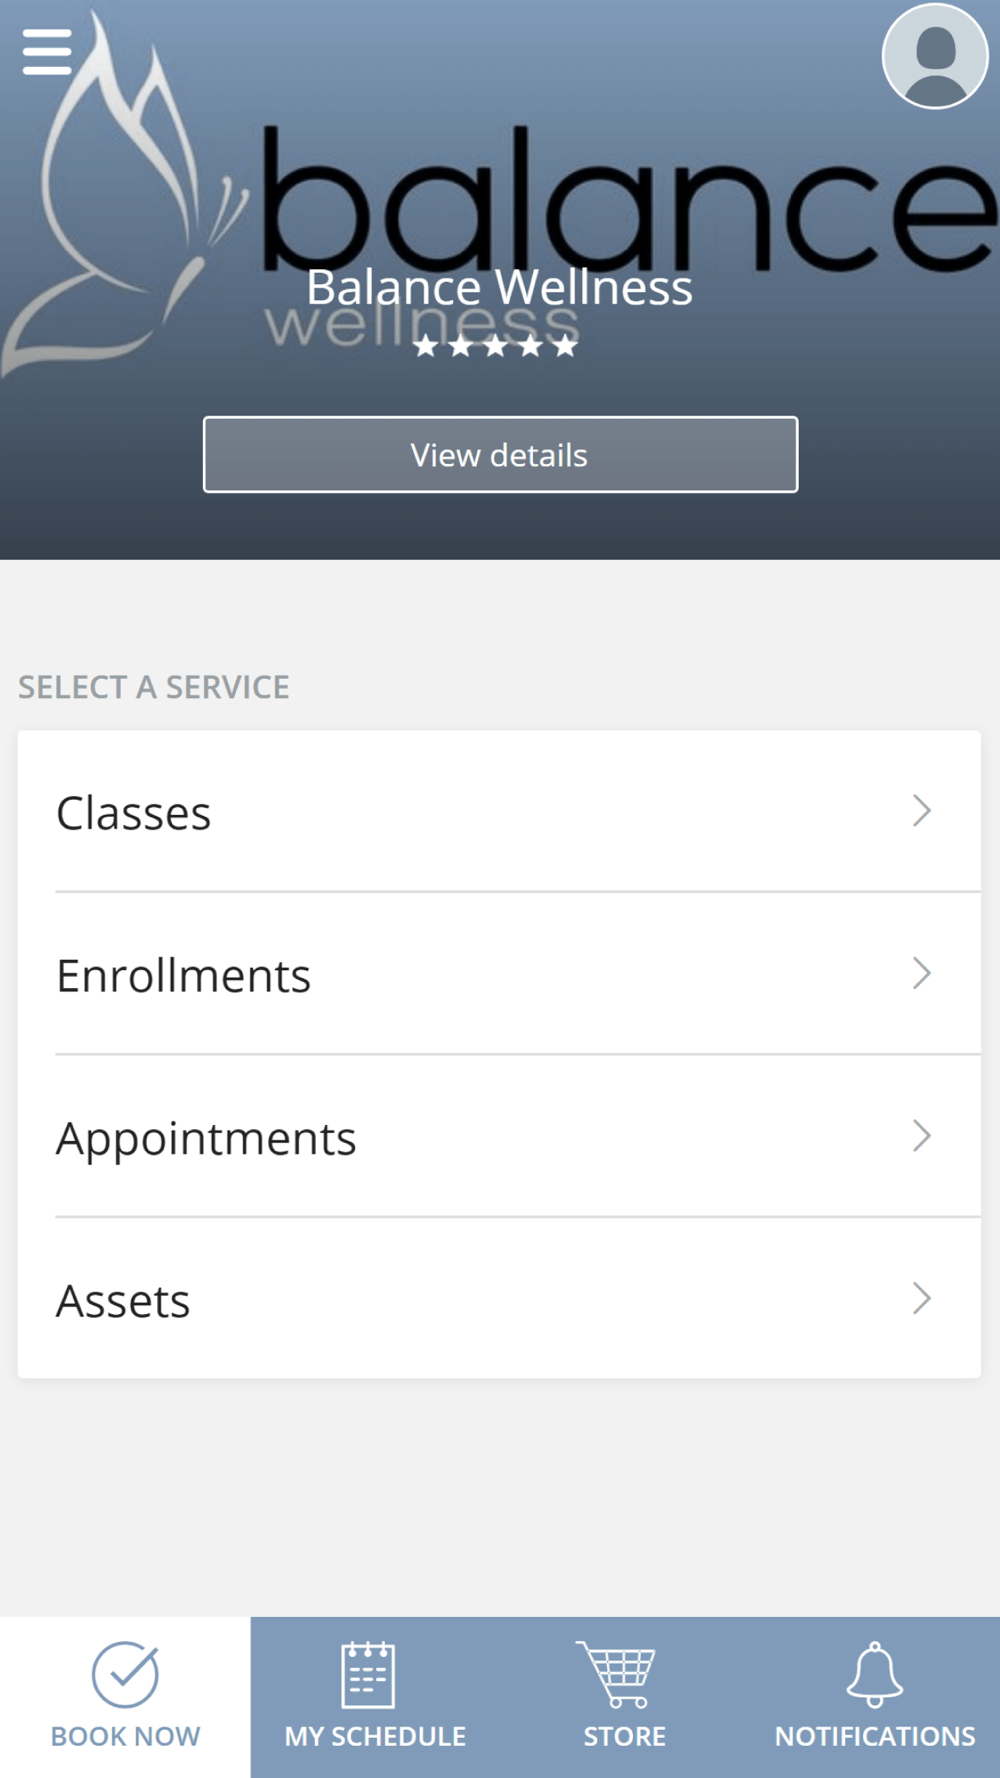Image resolution: width=1000 pixels, height=1778 pixels.
Task: Expand the Assets chevron arrow
Action: pos(922,1299)
